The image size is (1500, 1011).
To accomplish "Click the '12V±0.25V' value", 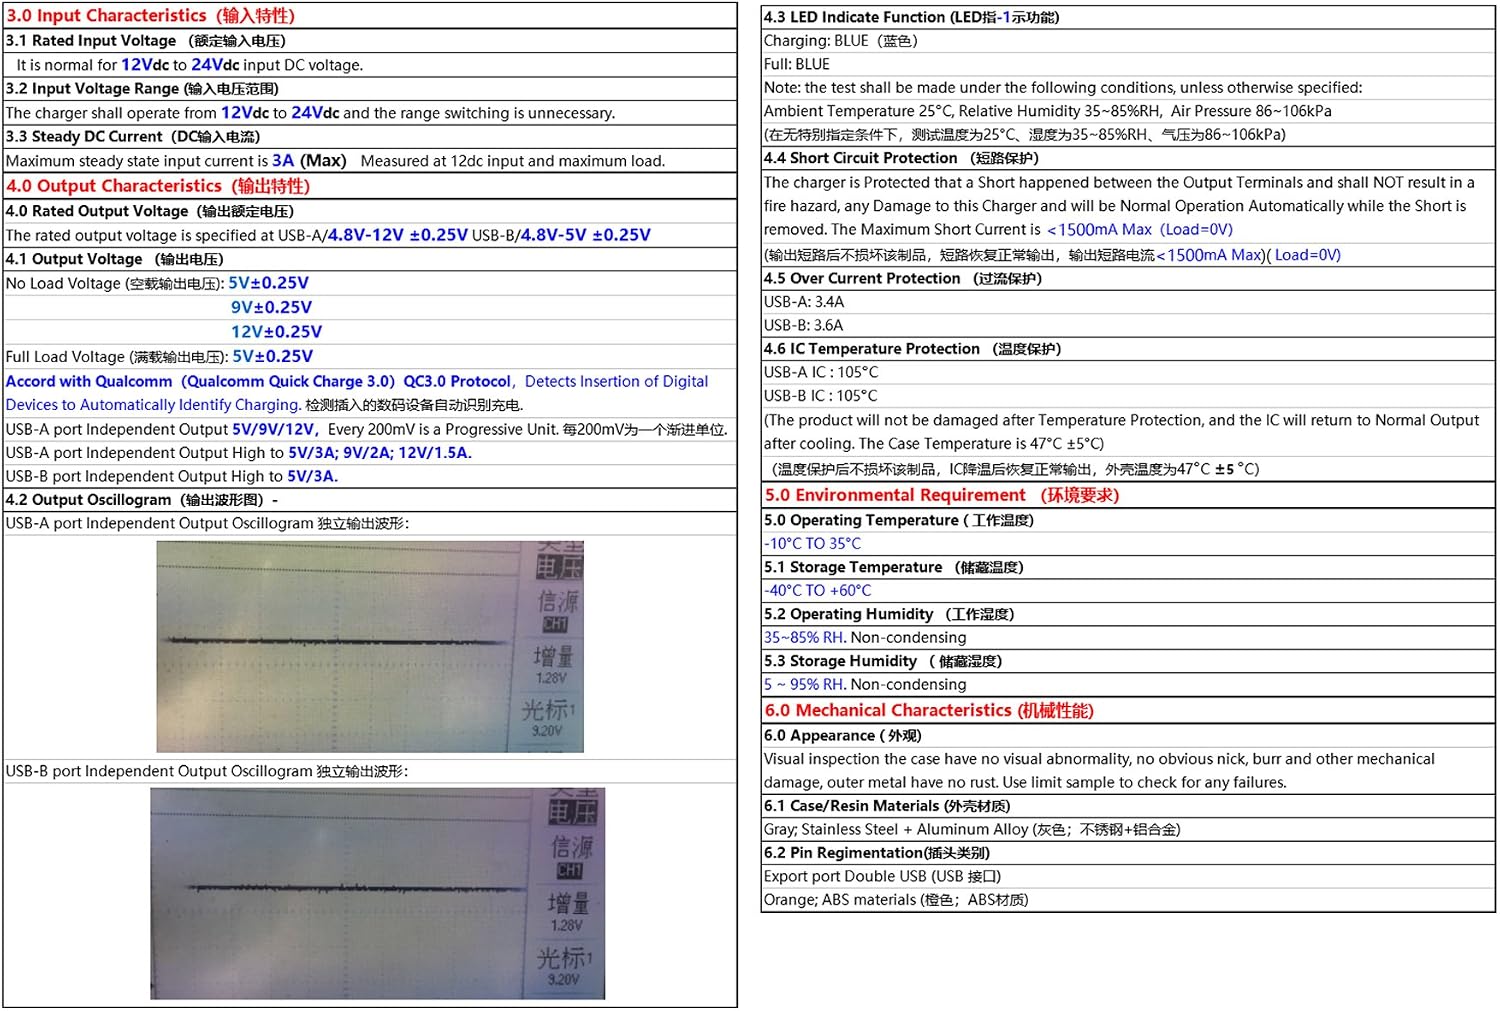I will pos(277,331).
